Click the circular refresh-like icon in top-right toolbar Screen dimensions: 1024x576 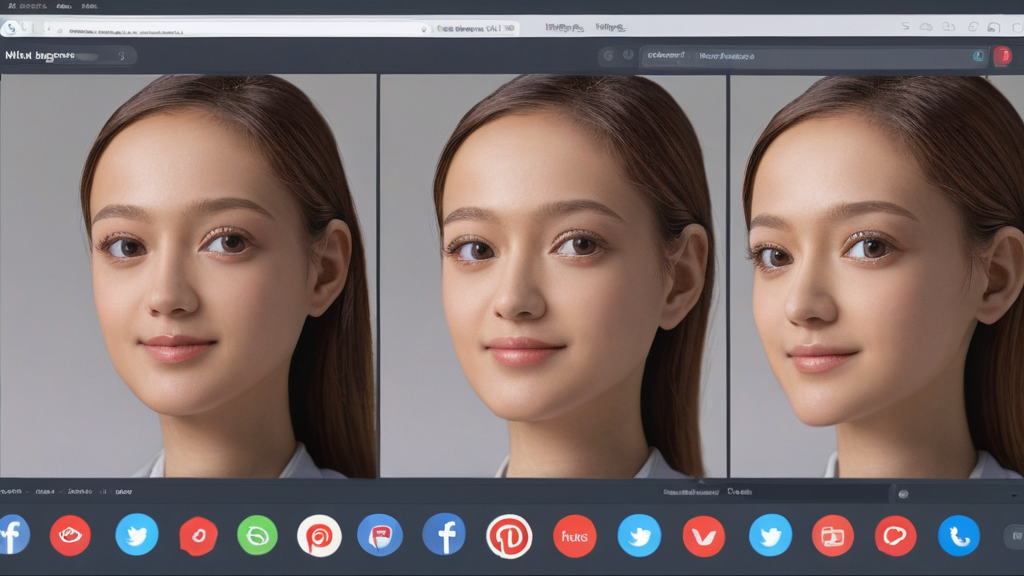pos(972,27)
